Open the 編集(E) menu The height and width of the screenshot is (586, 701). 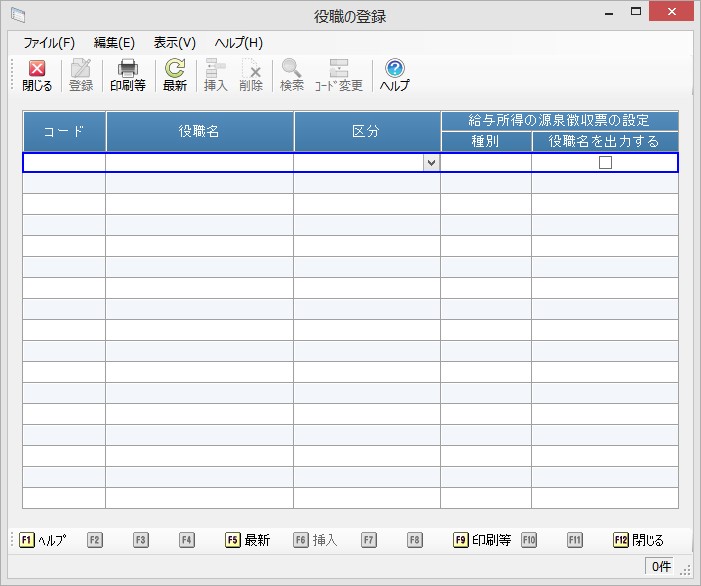pyautogui.click(x=114, y=43)
